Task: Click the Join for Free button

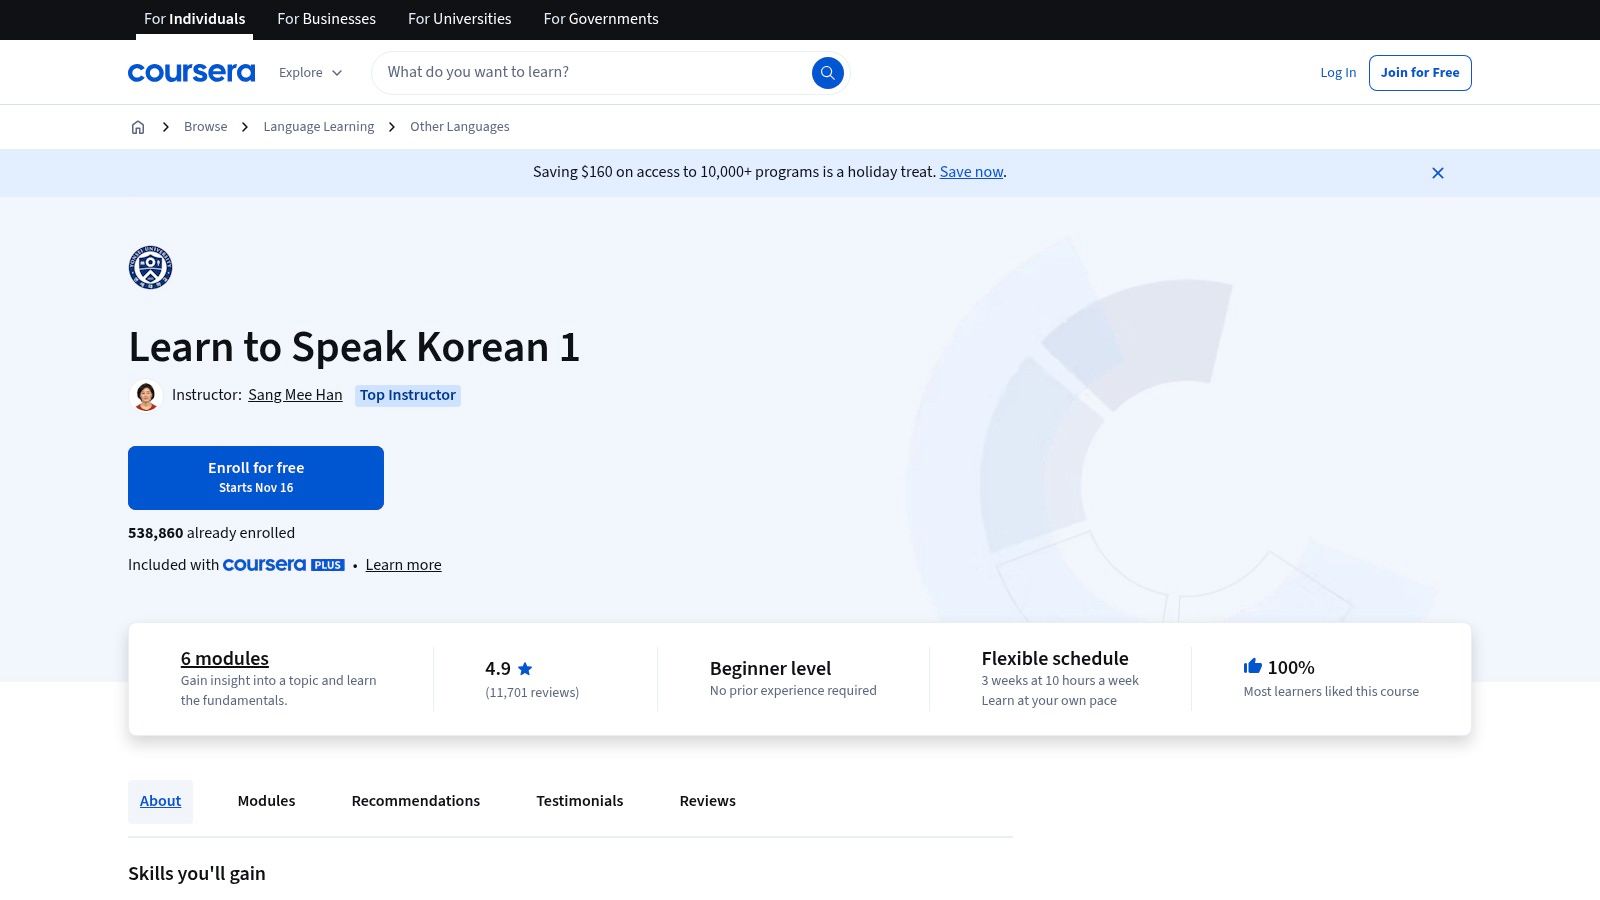Action: pyautogui.click(x=1420, y=72)
